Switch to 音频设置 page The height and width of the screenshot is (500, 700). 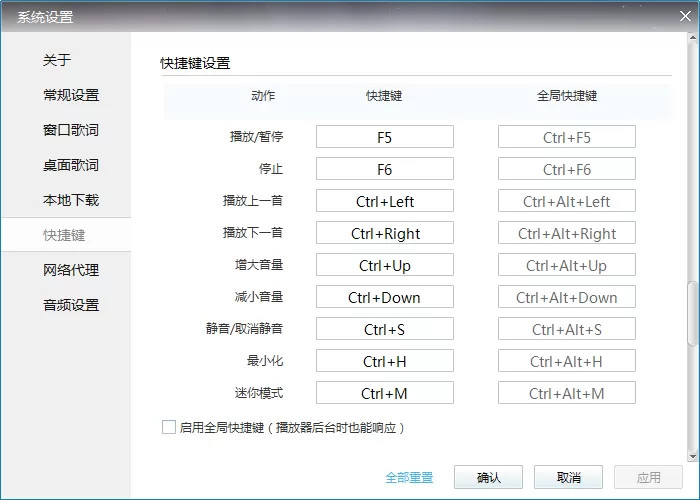pyautogui.click(x=71, y=305)
